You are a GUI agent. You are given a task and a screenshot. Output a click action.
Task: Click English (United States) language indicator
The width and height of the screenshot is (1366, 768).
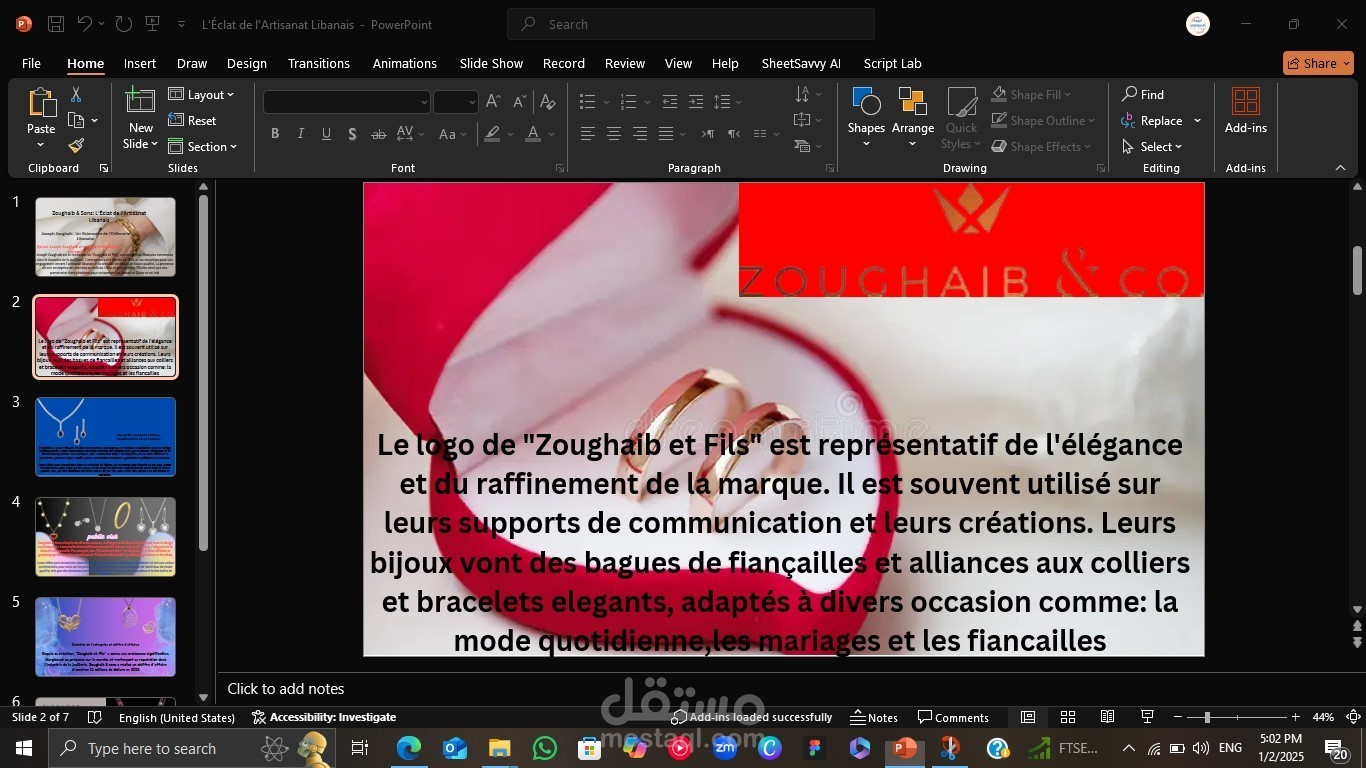click(x=177, y=717)
